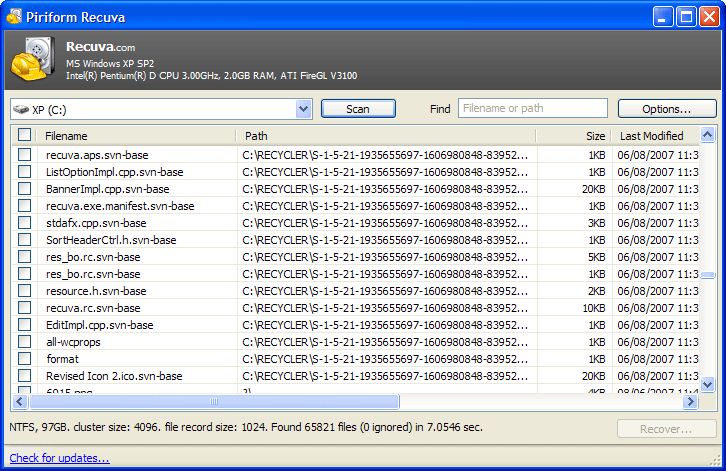The width and height of the screenshot is (726, 471).
Task: Check the box for format file
Action: (x=25, y=358)
